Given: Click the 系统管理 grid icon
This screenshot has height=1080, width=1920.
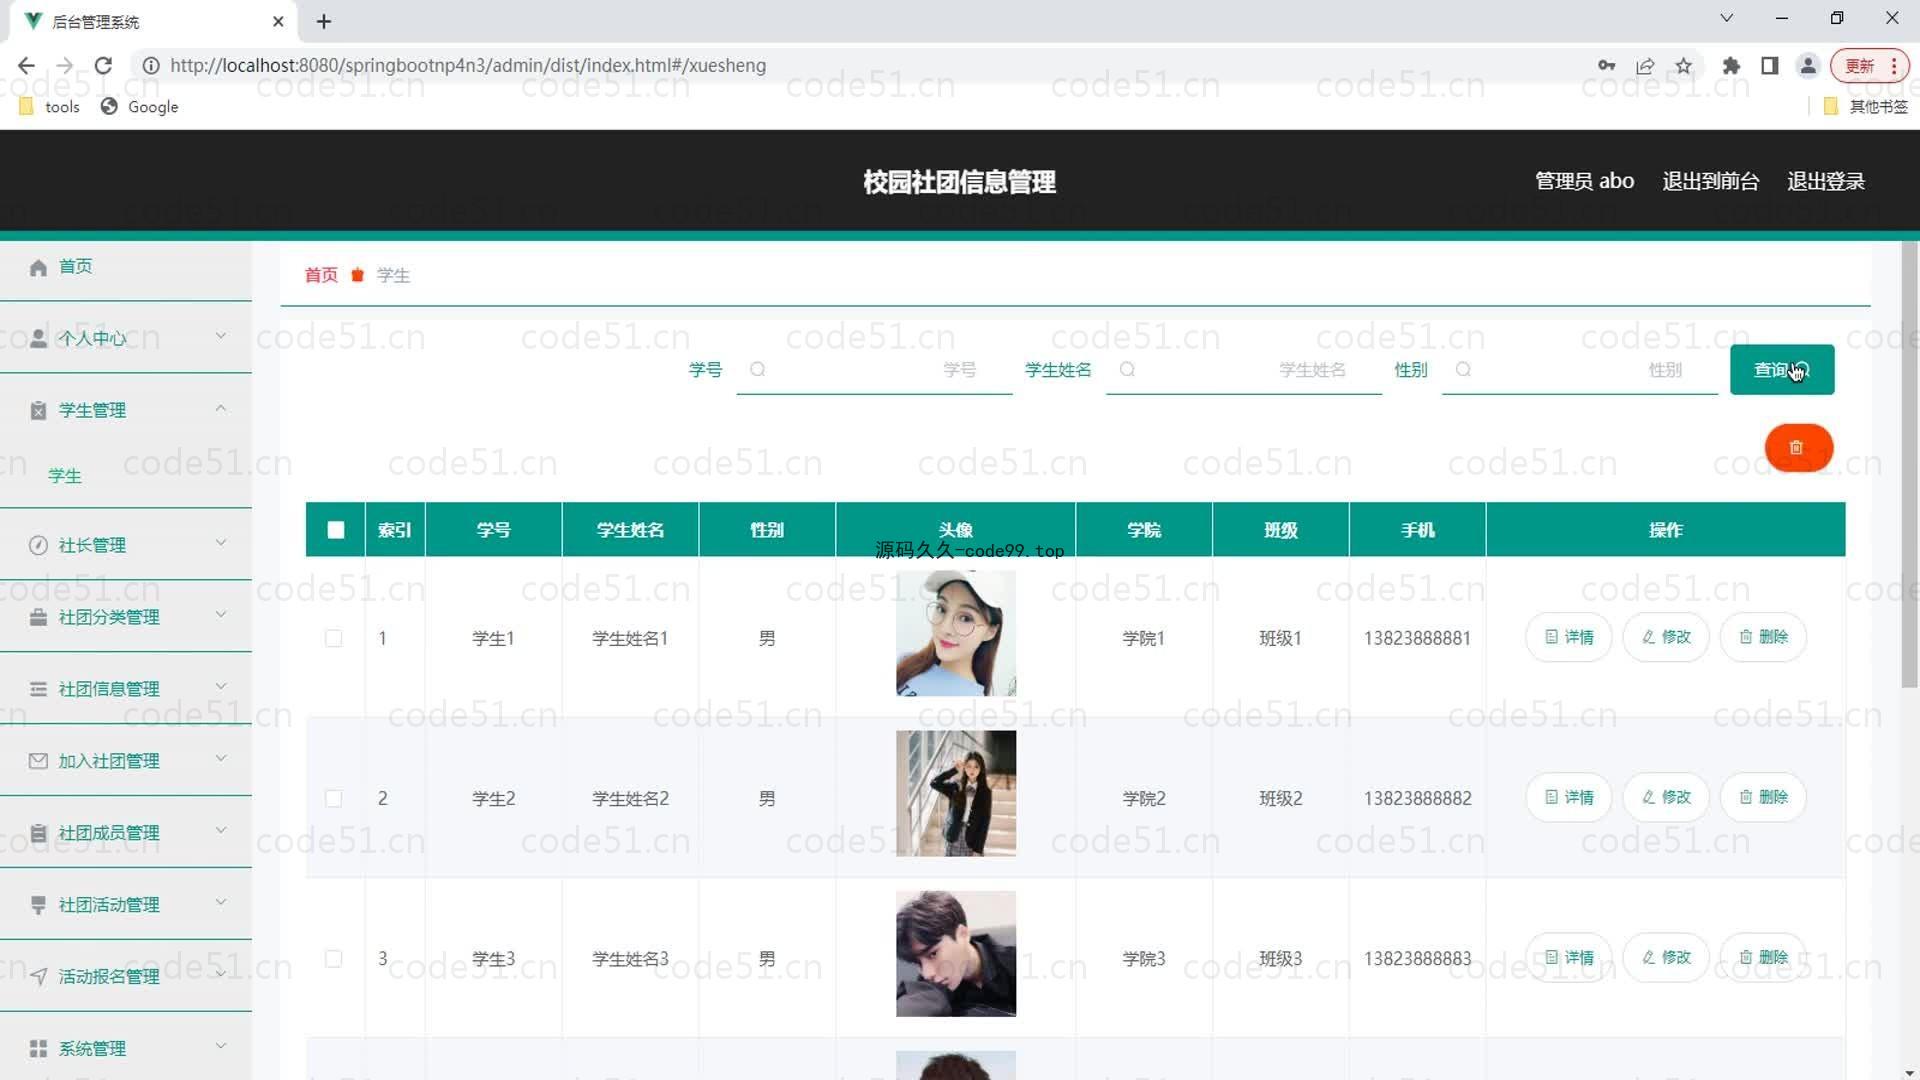Looking at the screenshot, I should point(38,1049).
